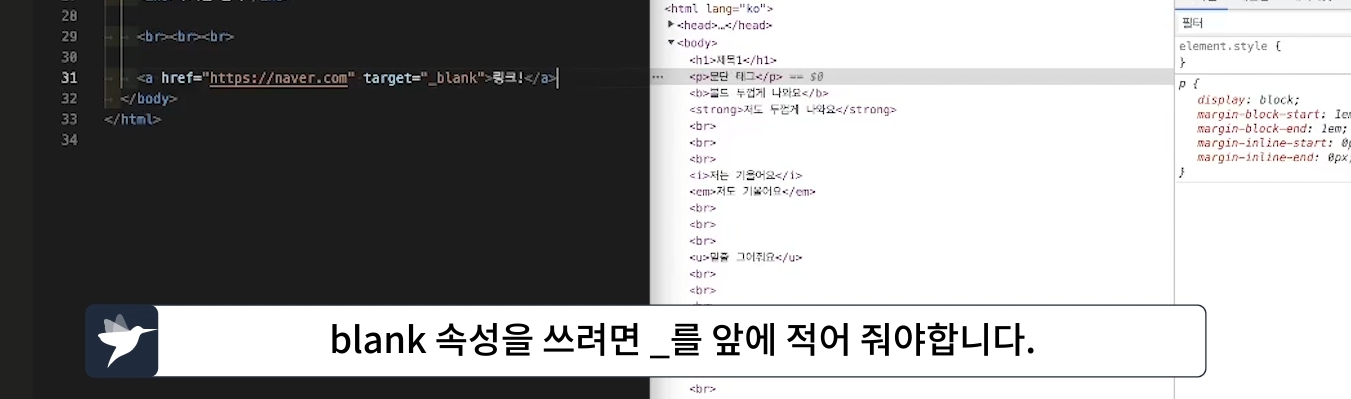The height and width of the screenshot is (399, 1351).
Task: Click the <br><br><br> code on line 29
Action: (x=185, y=37)
